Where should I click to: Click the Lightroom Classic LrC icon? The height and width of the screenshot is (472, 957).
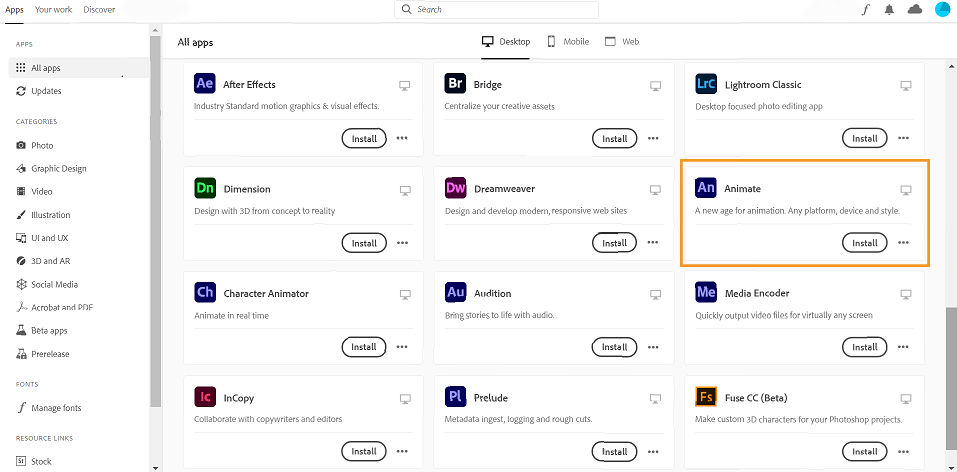[x=706, y=84]
